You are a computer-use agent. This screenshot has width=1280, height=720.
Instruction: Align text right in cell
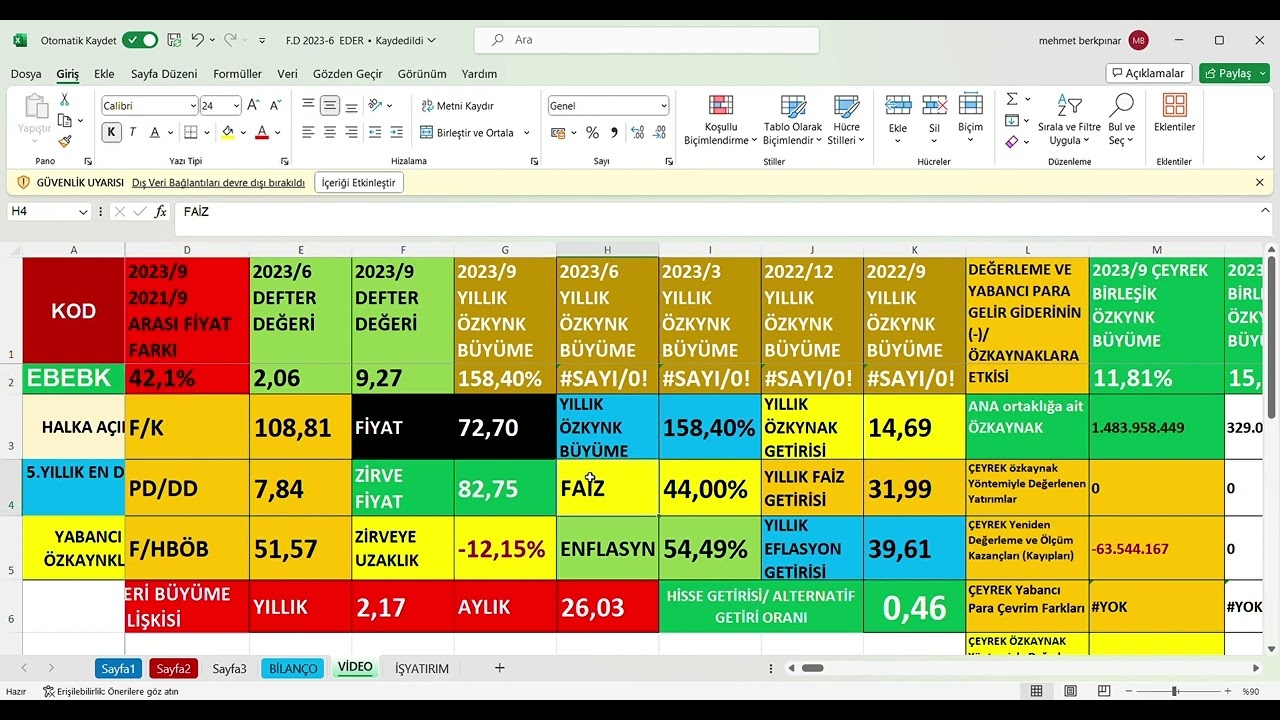pyautogui.click(x=351, y=132)
